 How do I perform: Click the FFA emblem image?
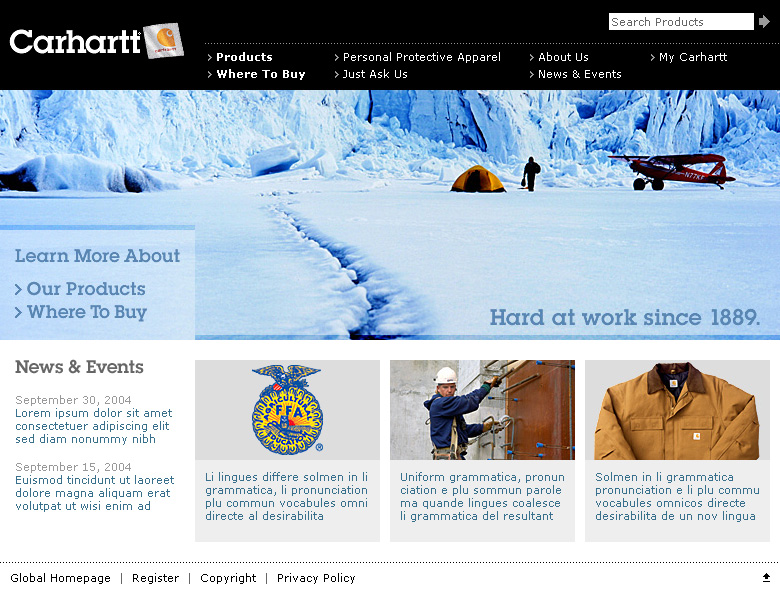coord(287,409)
